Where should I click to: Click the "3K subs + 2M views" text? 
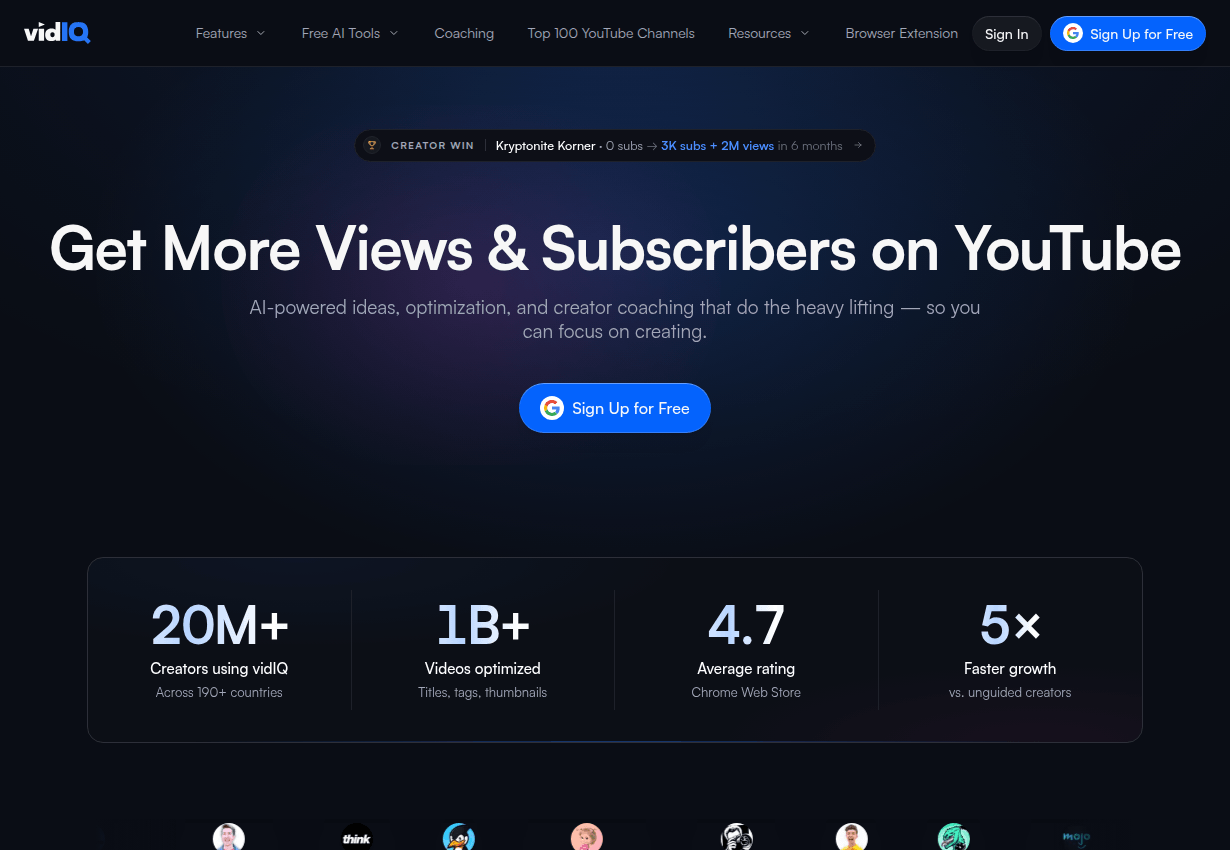[717, 146]
